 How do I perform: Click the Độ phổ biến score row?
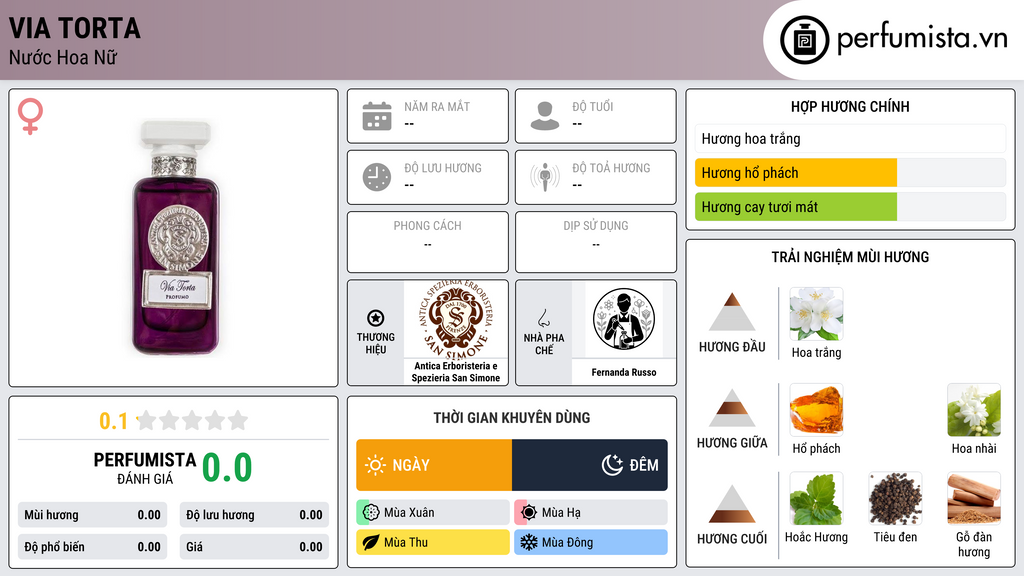pyautogui.click(x=93, y=547)
